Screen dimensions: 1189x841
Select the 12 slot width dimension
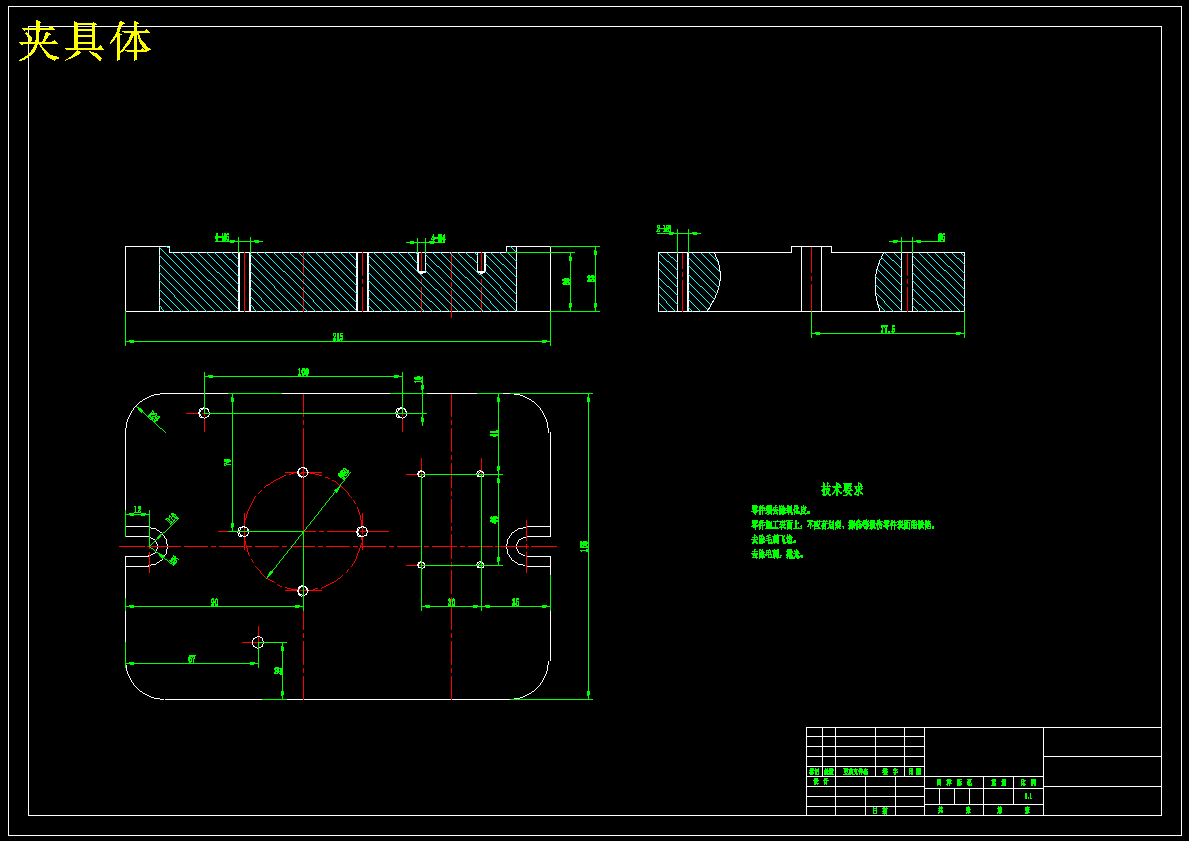pos(137,510)
